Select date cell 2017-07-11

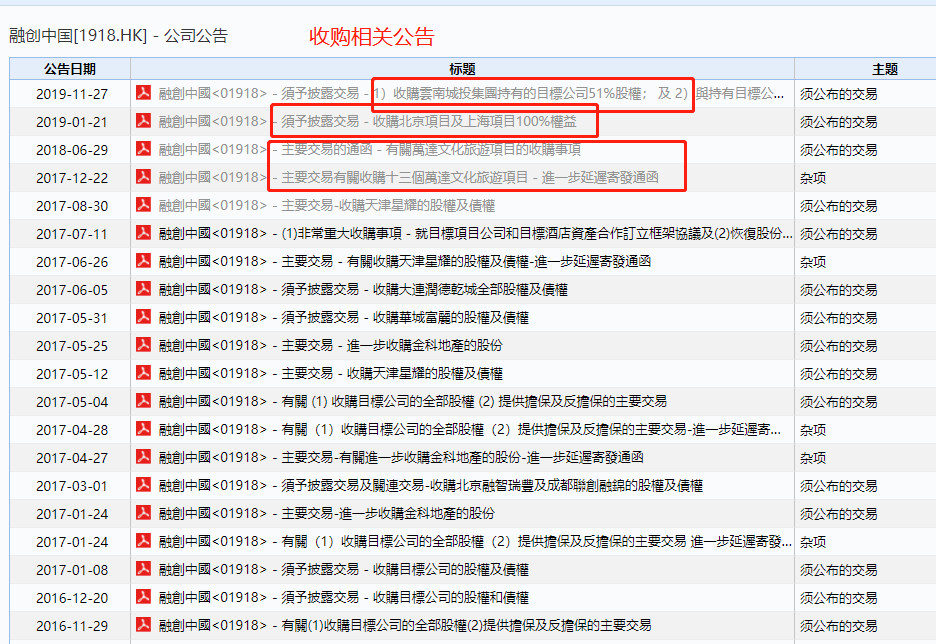pos(72,234)
